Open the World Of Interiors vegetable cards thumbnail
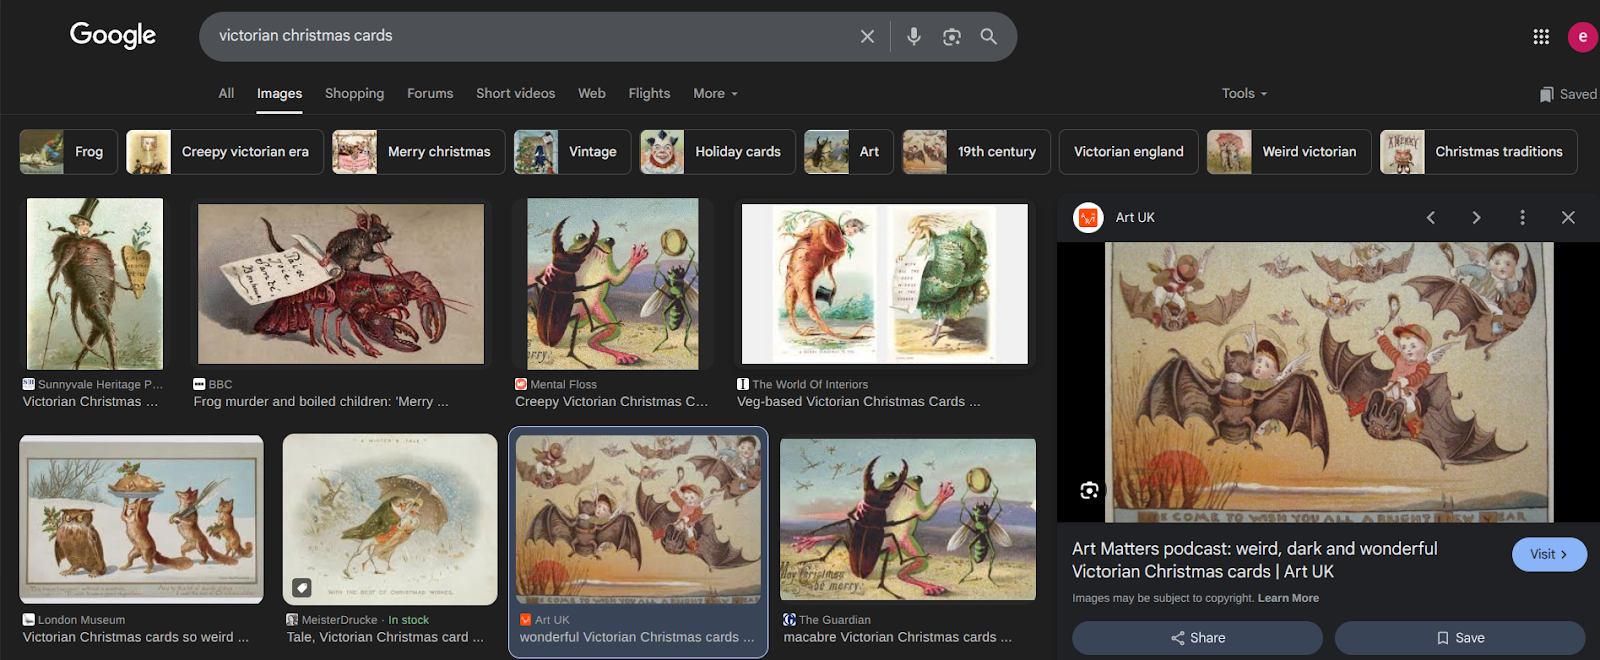Viewport: 1600px width, 660px height. pyautogui.click(x=884, y=284)
